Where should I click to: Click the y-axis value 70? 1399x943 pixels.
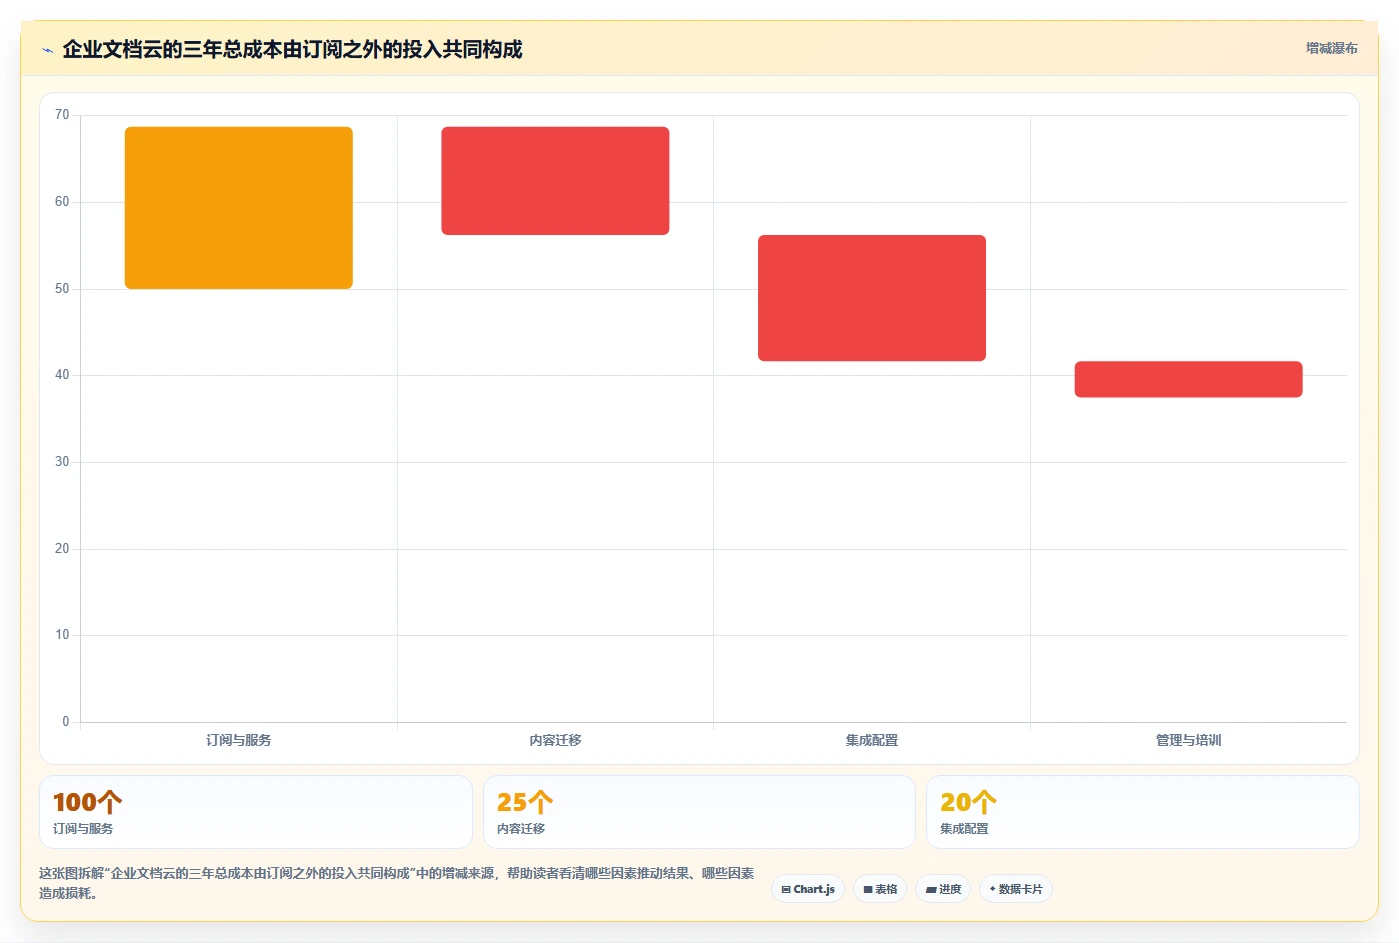point(62,115)
